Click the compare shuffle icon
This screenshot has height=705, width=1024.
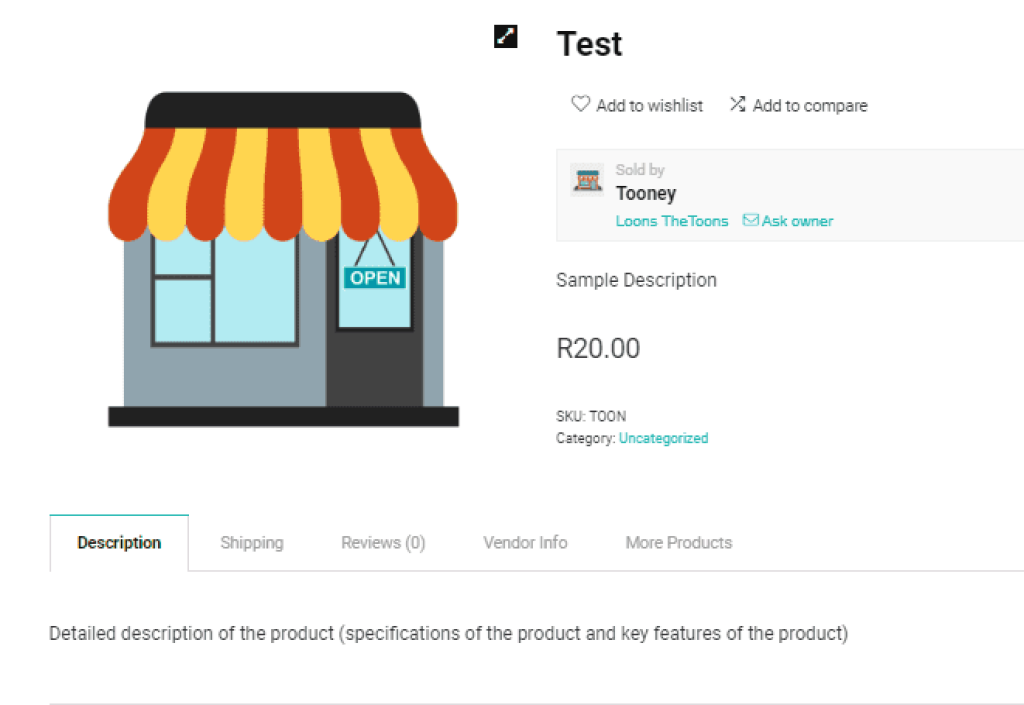pos(737,104)
